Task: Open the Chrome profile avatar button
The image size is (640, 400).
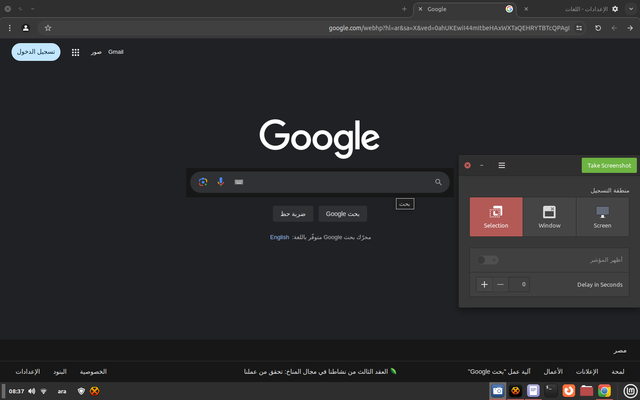Action: point(26,28)
